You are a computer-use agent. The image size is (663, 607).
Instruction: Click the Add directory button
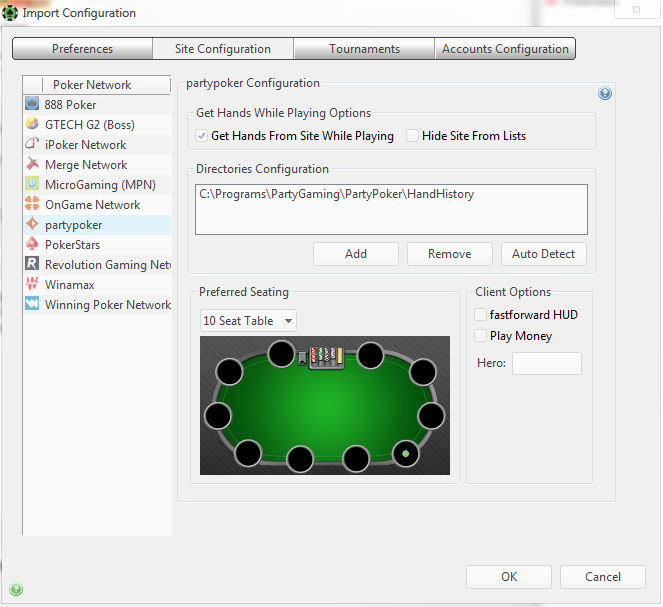click(356, 254)
